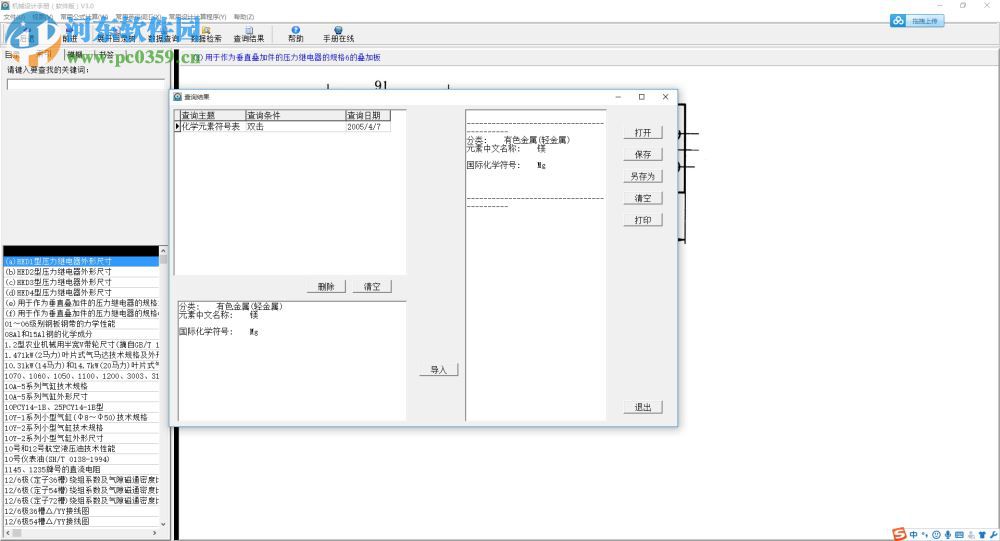Select 1145、1235牌号的直流电阻 list item
Screen dimensions: 1000x541
[x=81, y=470]
